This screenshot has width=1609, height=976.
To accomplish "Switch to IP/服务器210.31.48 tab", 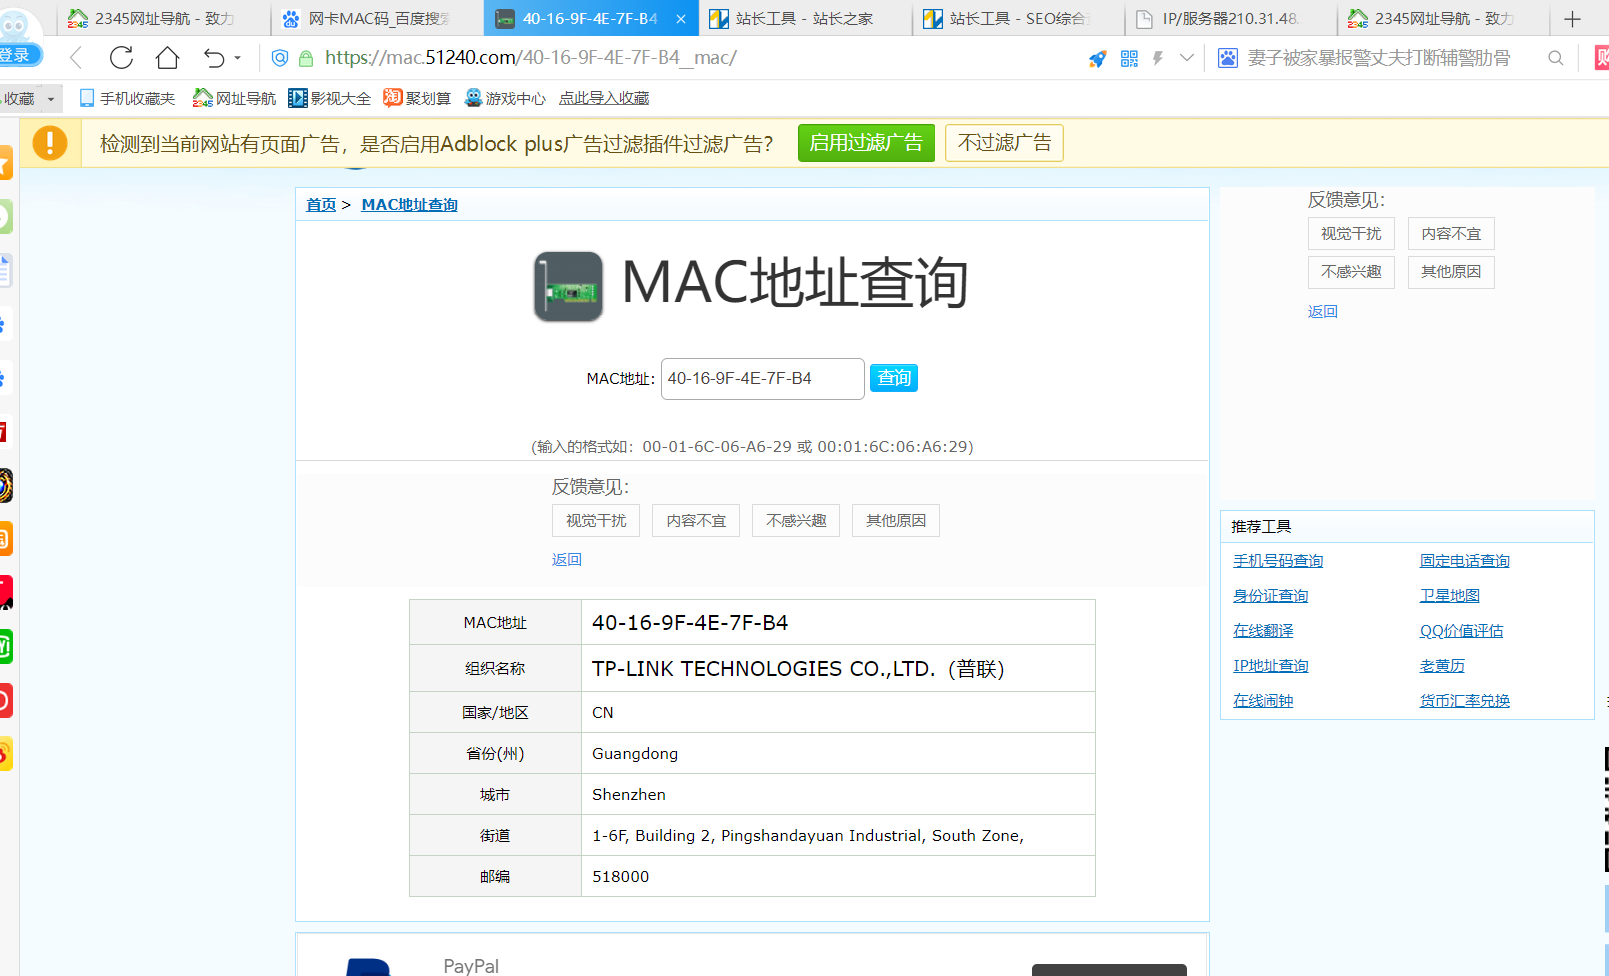I will click(x=1231, y=19).
